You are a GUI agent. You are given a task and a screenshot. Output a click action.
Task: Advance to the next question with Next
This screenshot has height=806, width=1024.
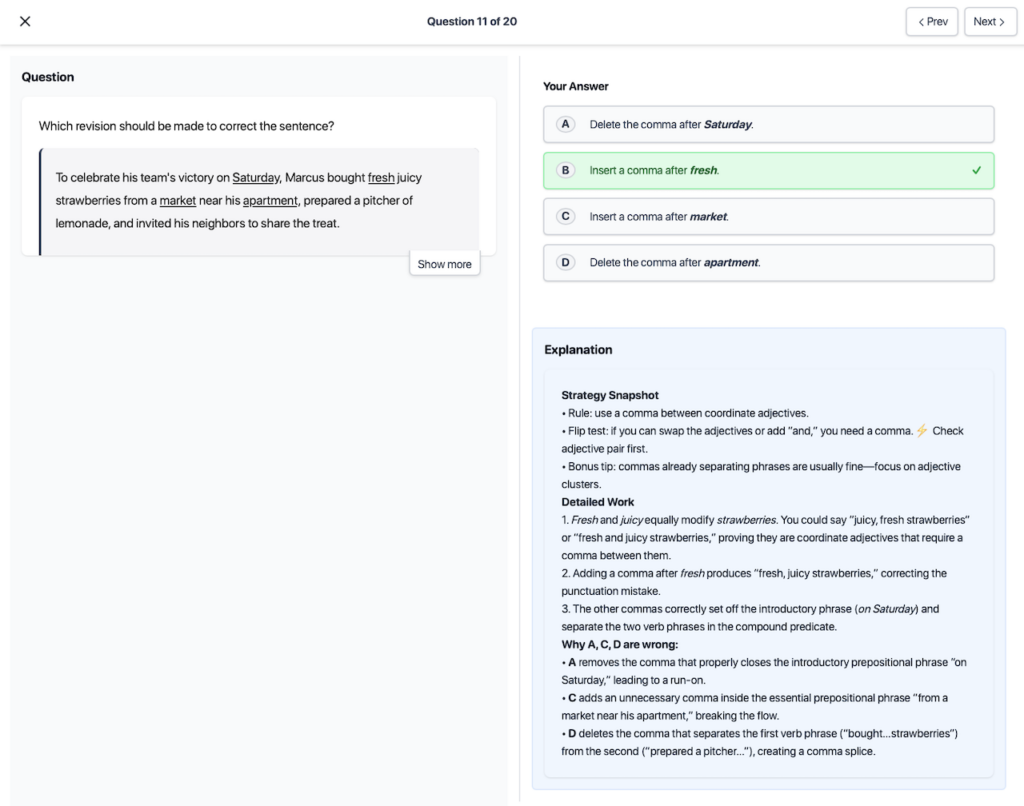pyautogui.click(x=990, y=22)
